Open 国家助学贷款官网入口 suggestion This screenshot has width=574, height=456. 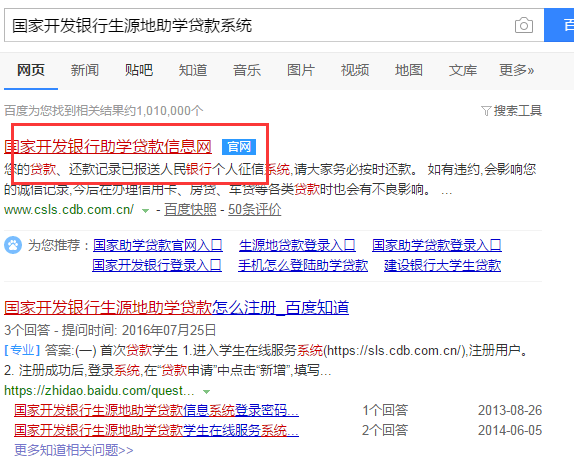[x=157, y=245]
